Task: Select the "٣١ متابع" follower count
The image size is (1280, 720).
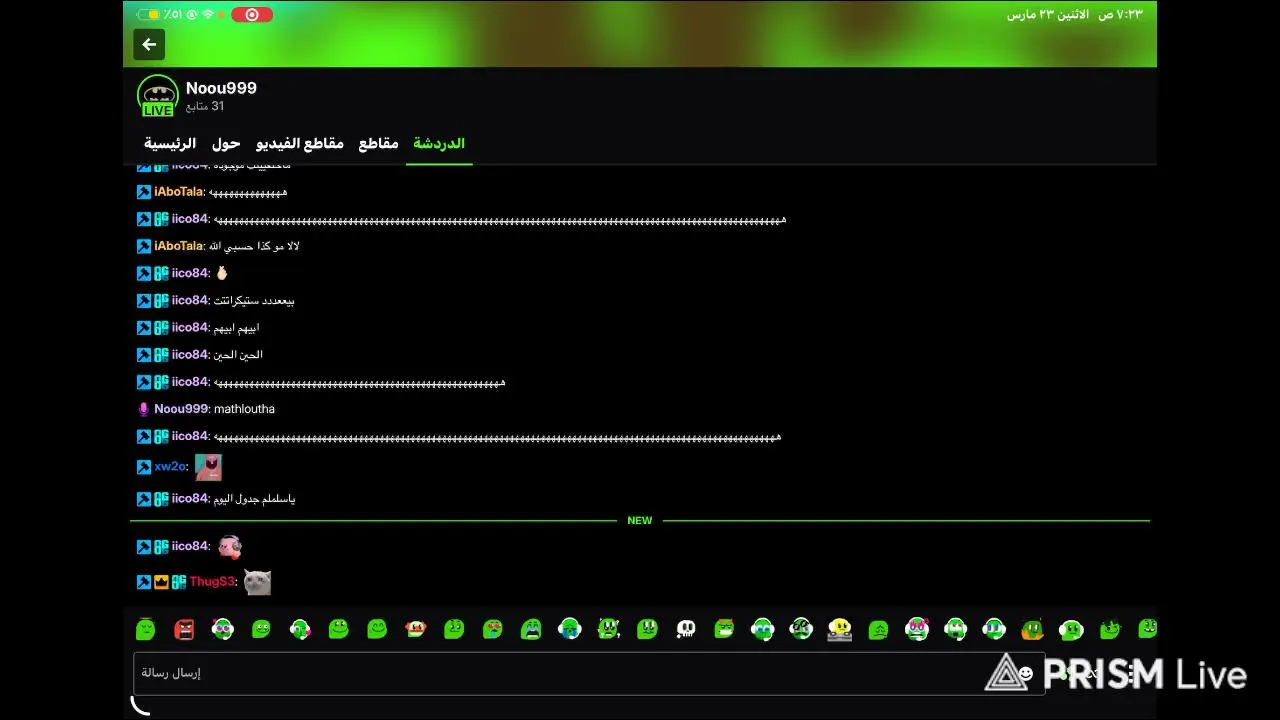Action: coord(205,106)
